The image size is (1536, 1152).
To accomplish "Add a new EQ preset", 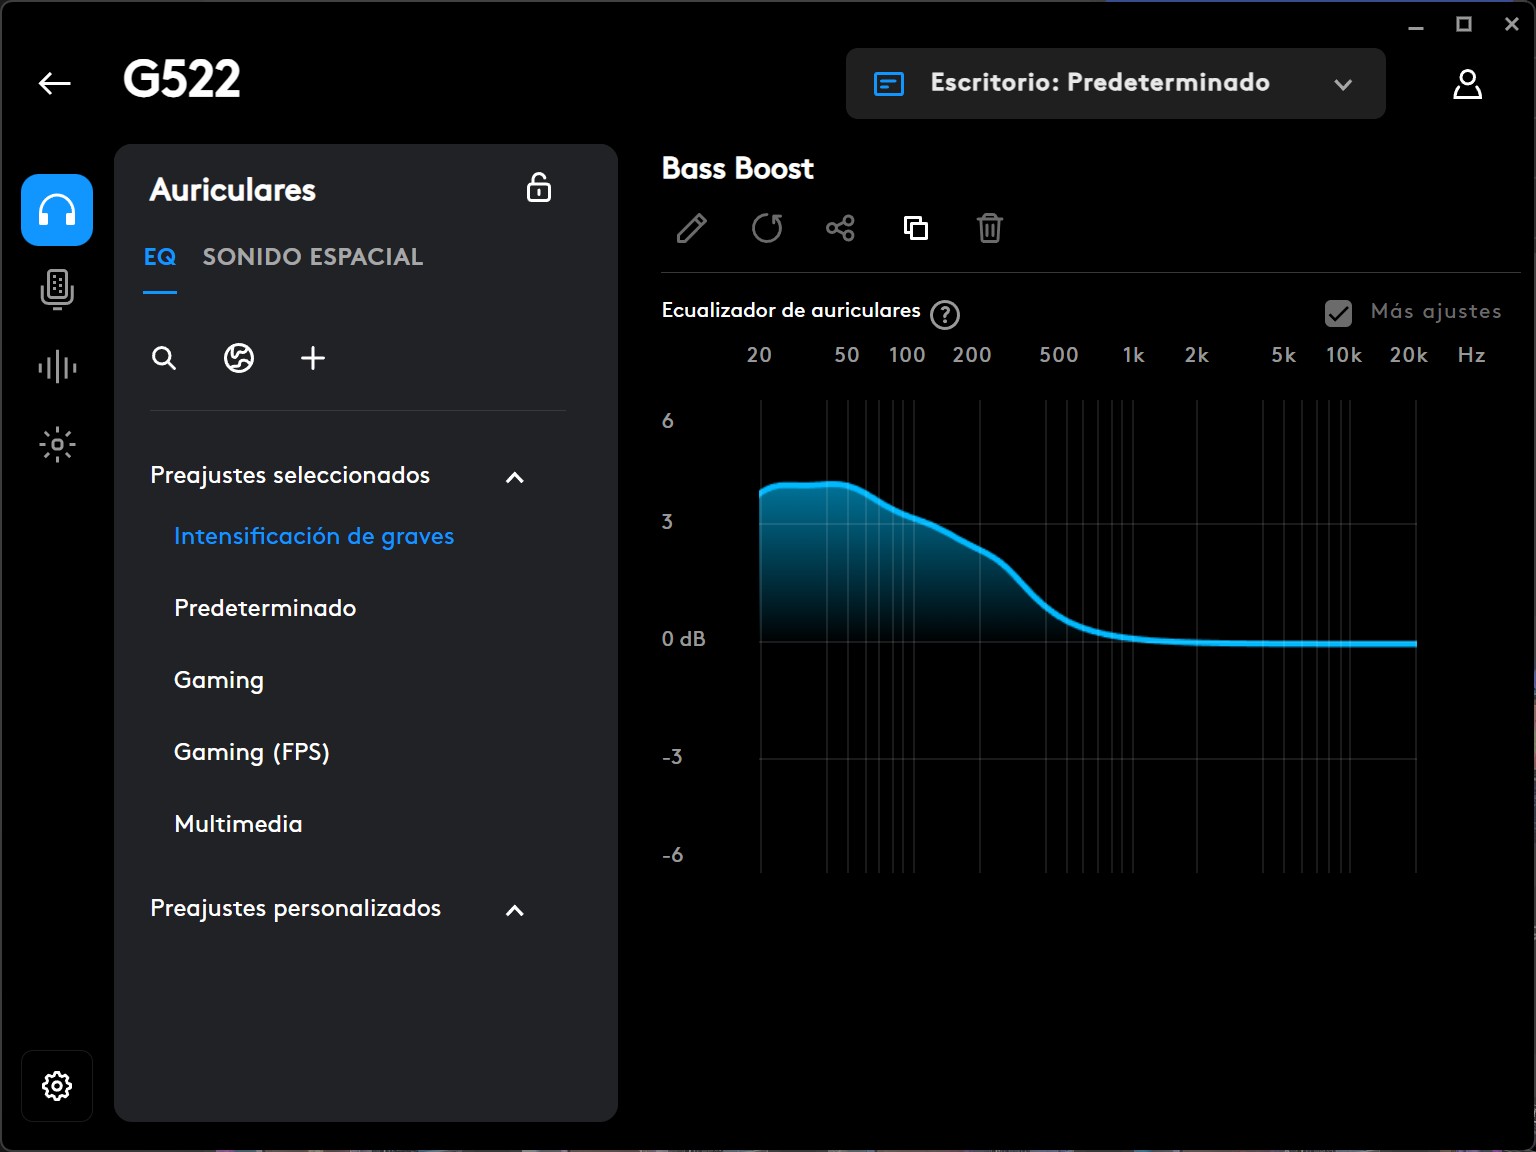I will 313,358.
